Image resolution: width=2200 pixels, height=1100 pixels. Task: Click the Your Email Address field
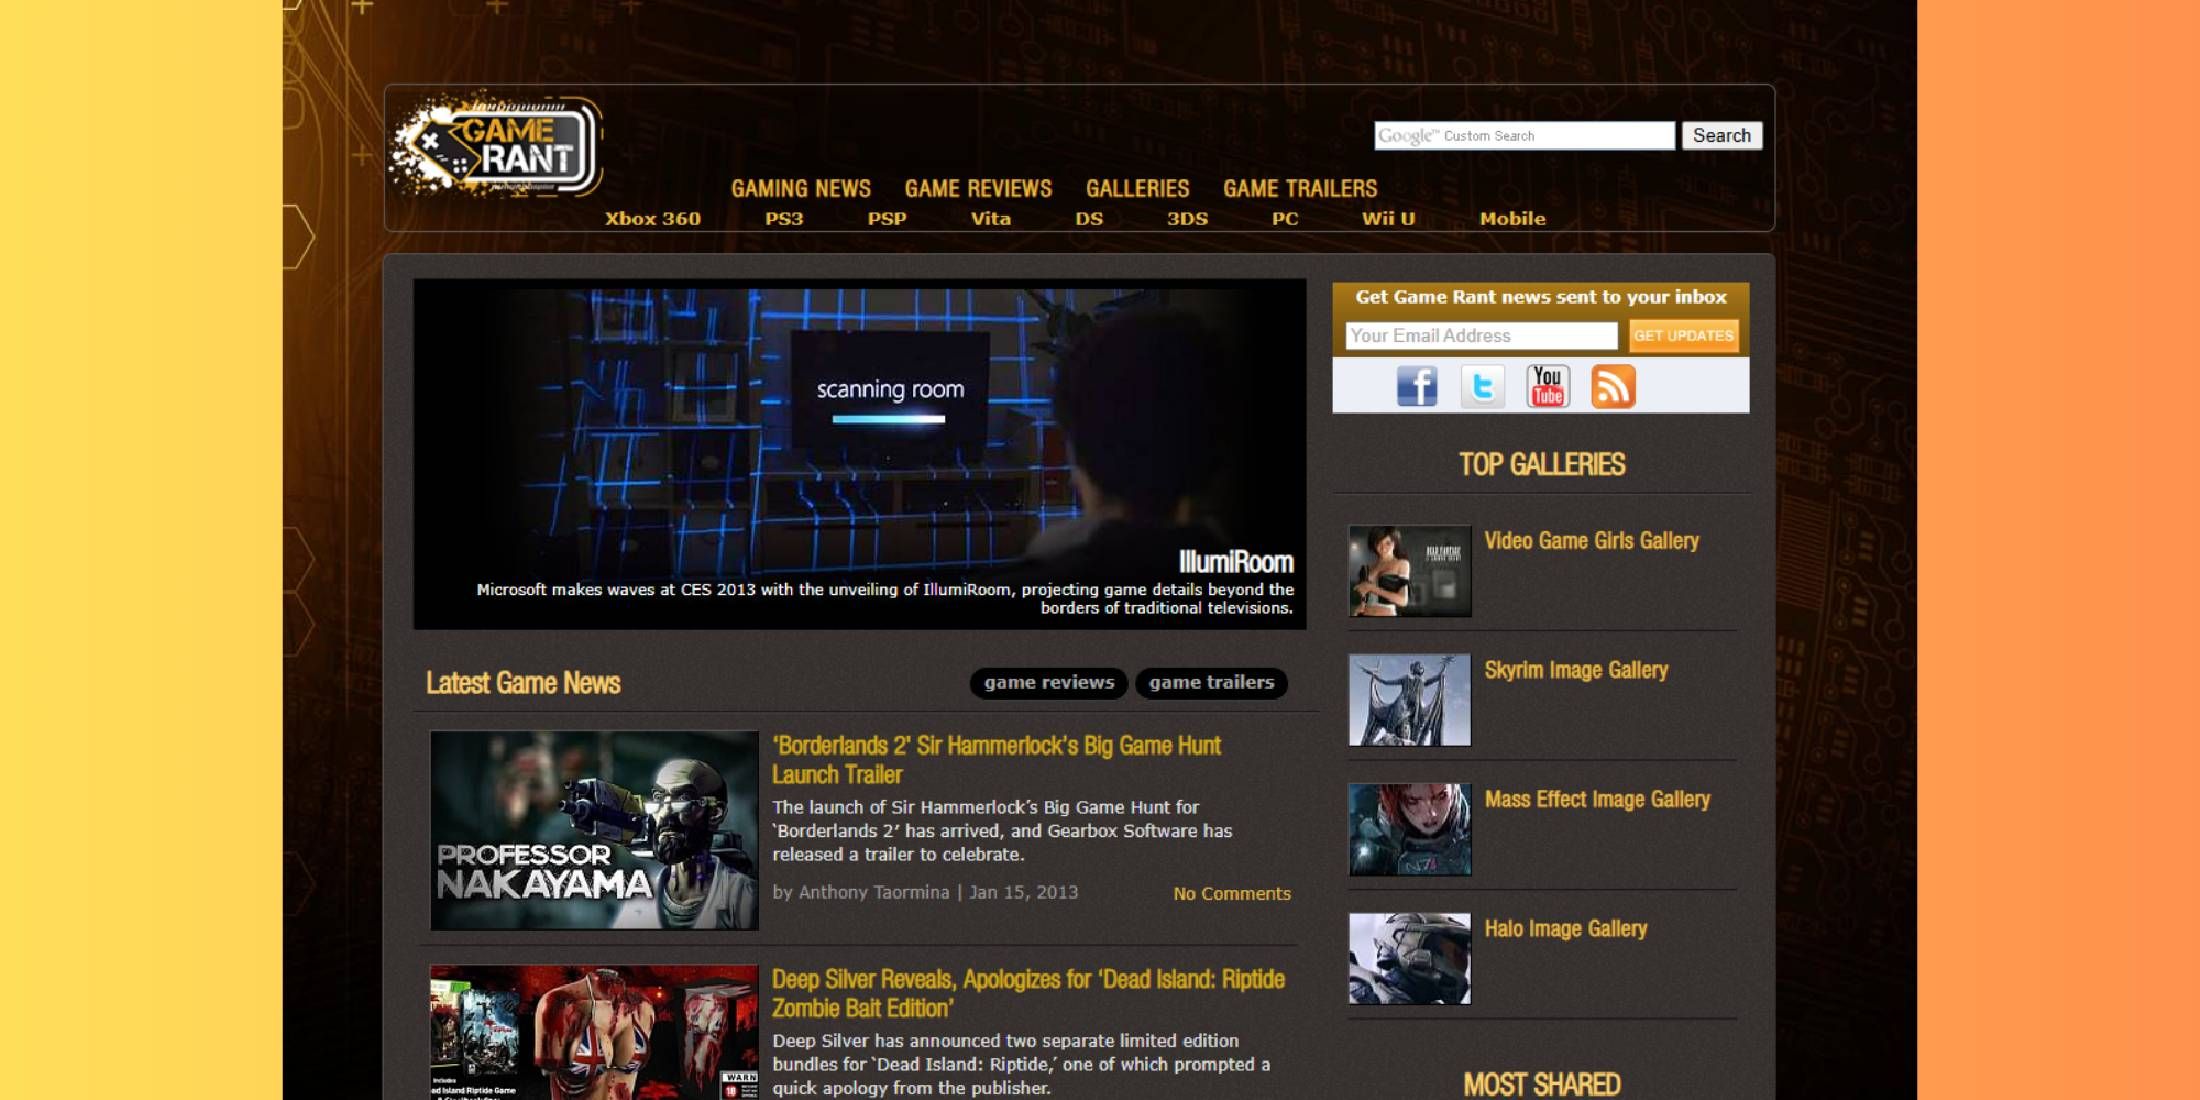(x=1481, y=336)
